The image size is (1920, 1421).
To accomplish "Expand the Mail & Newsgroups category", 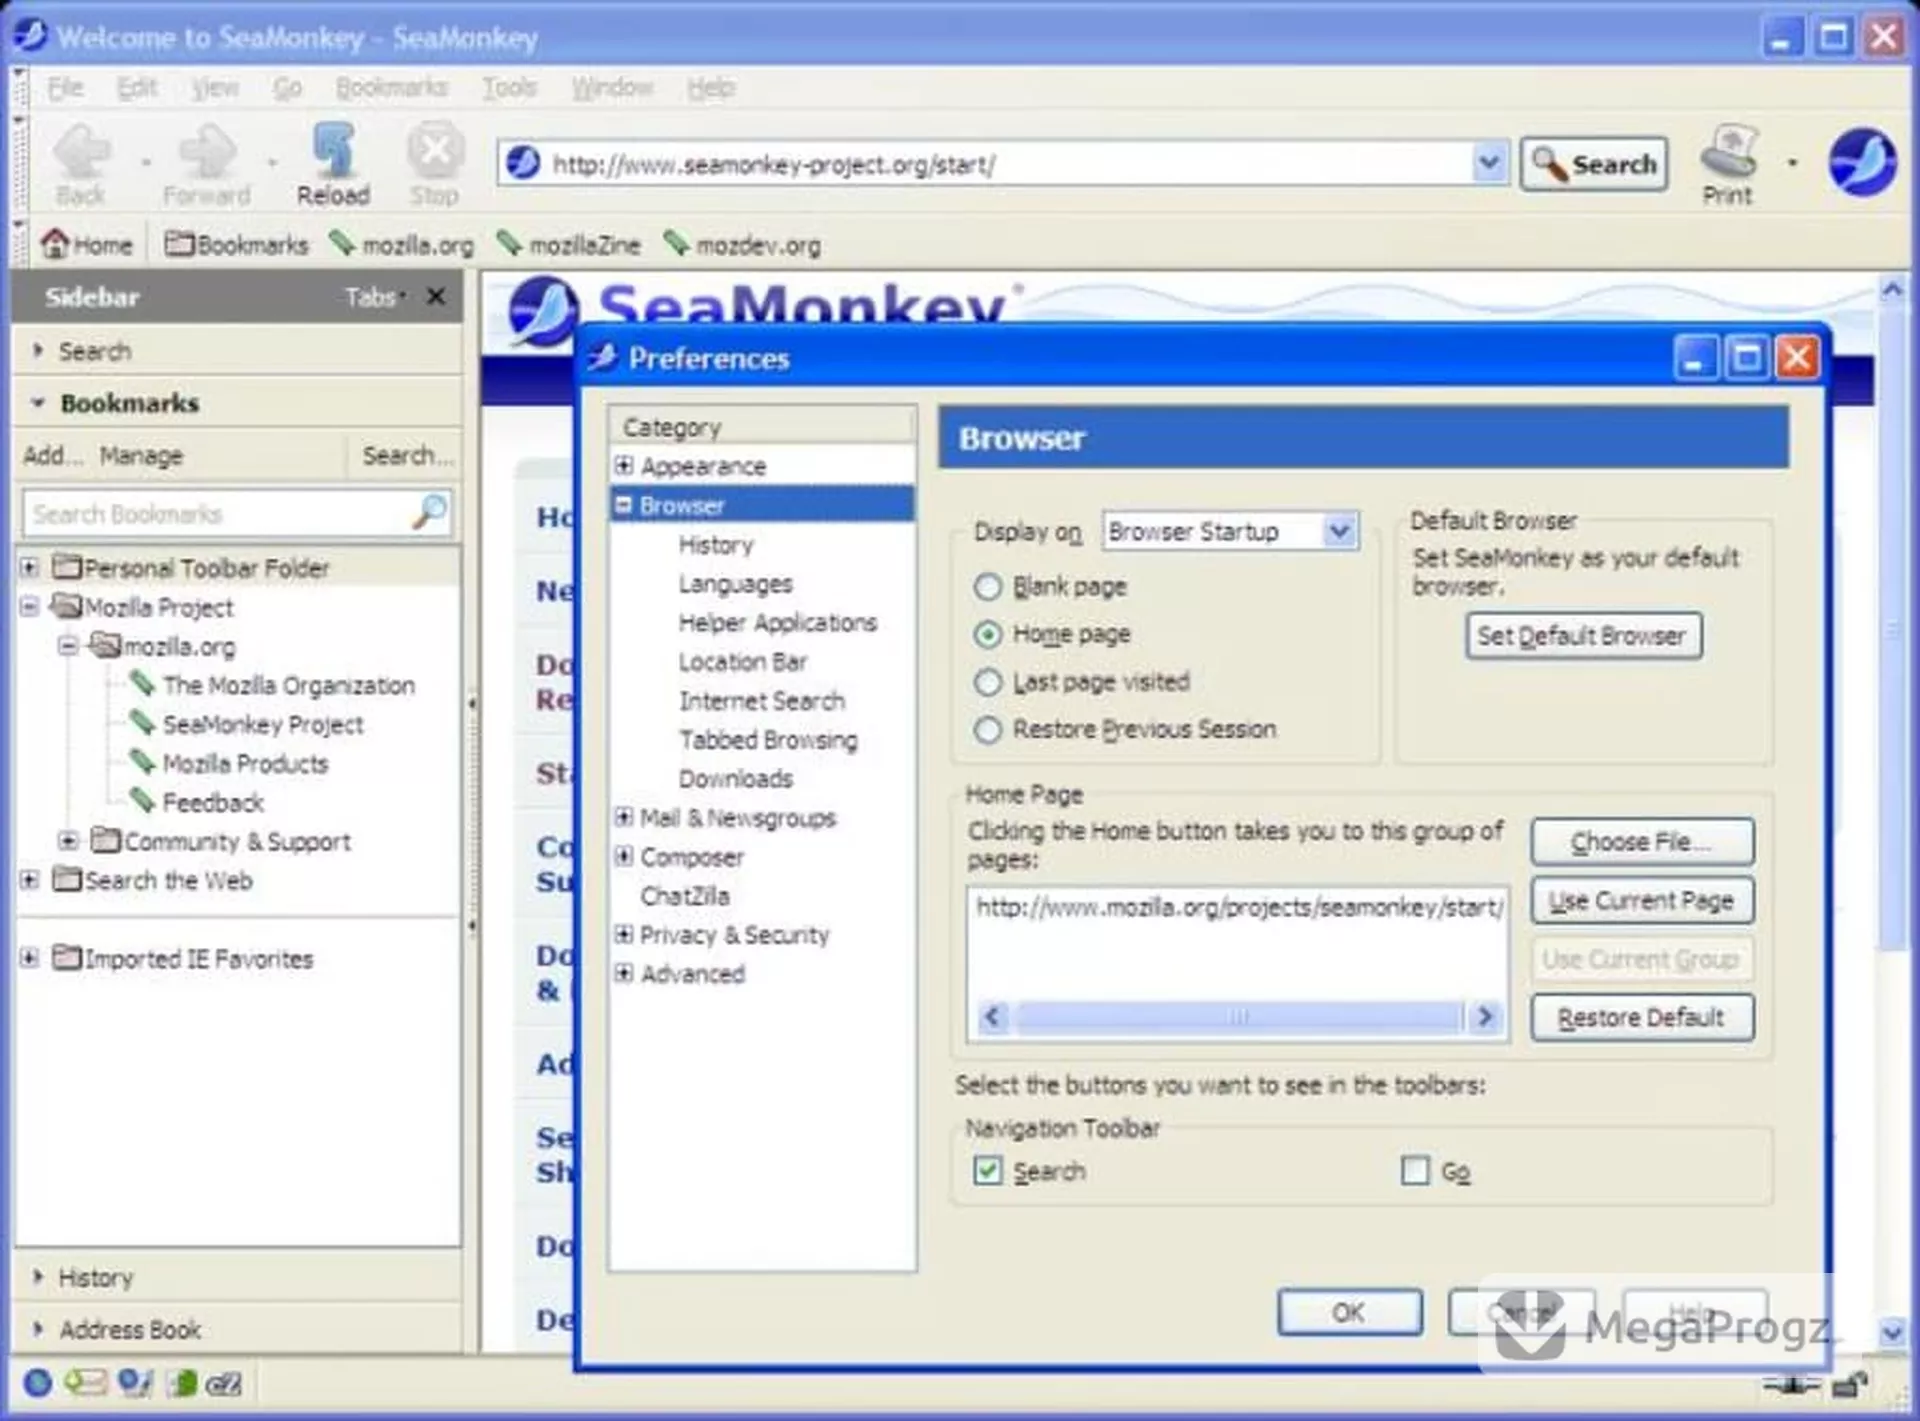I will click(624, 817).
